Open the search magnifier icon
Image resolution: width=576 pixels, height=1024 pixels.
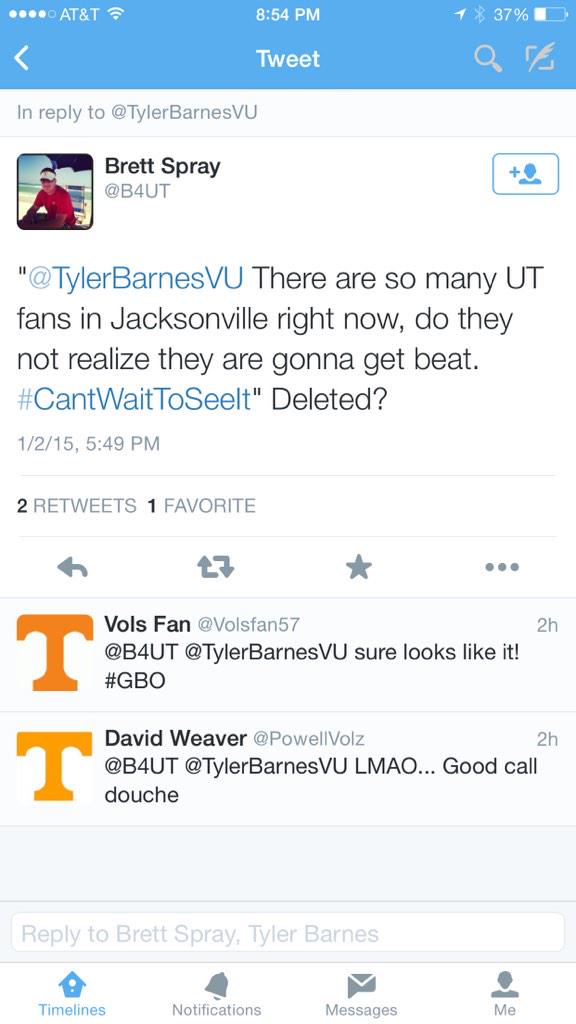(487, 59)
